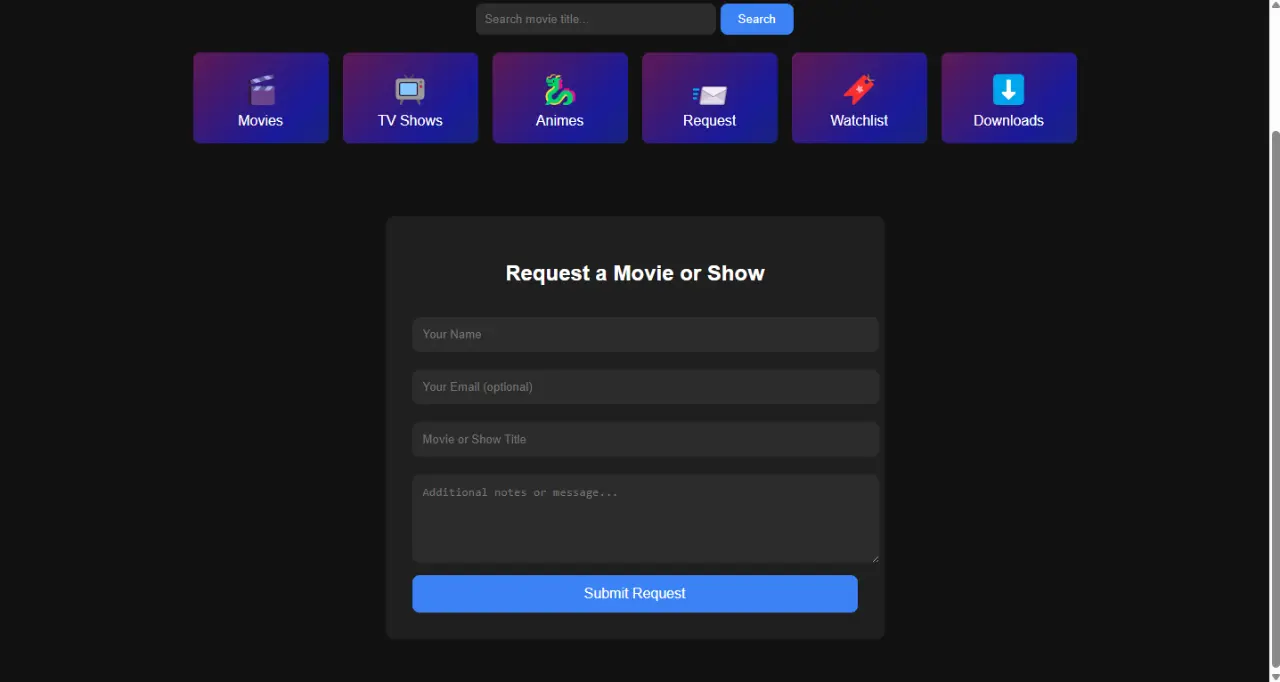Focus the Search movie title field

pos(596,19)
